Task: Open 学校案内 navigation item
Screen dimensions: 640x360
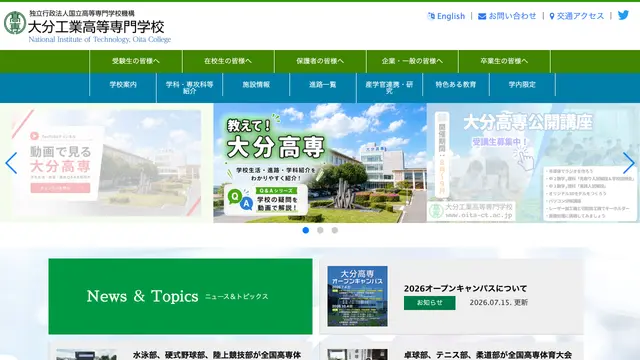Action: coord(123,85)
